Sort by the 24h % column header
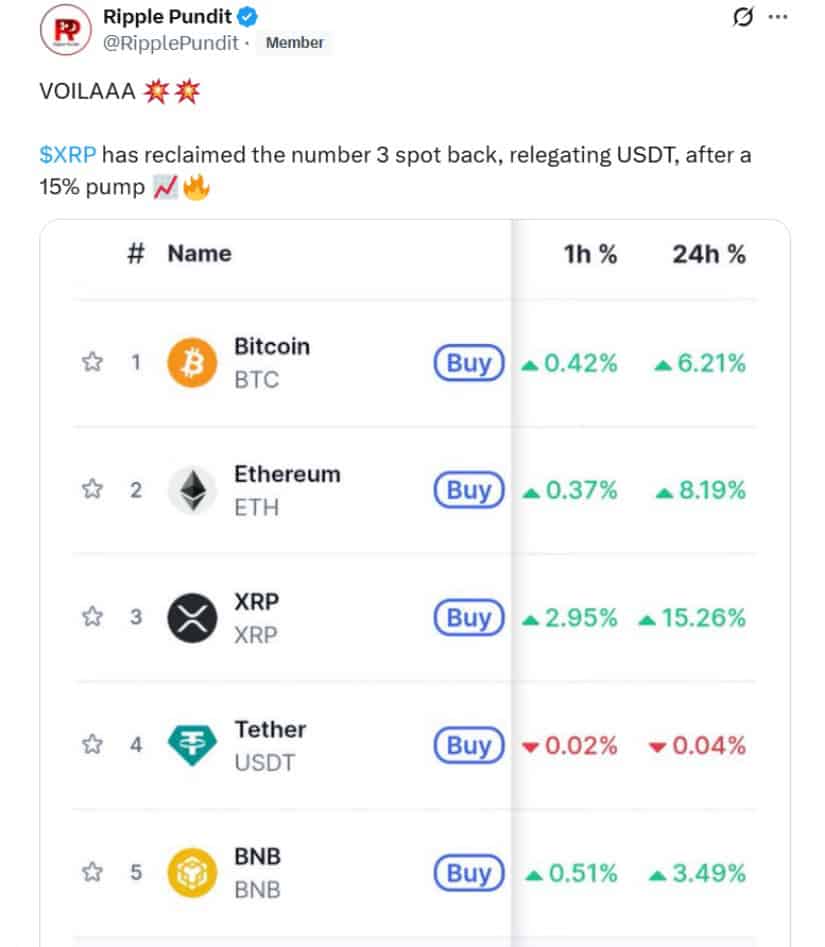Image resolution: width=825 pixels, height=947 pixels. click(x=709, y=254)
